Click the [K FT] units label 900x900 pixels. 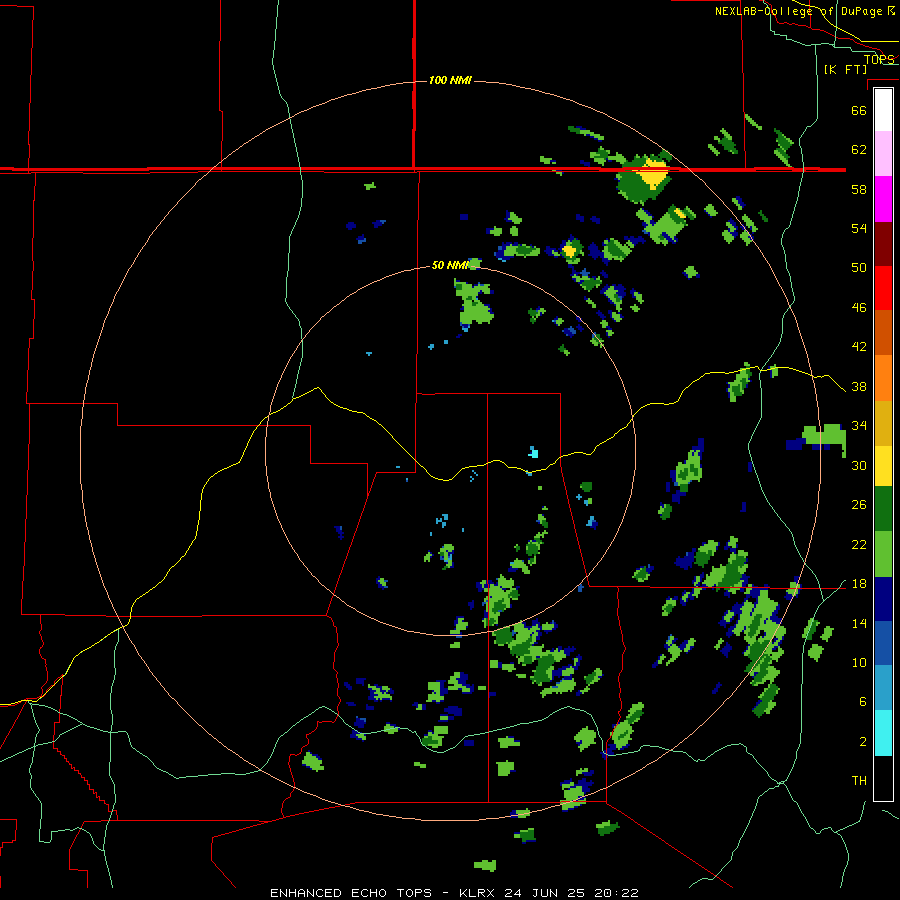click(x=845, y=69)
